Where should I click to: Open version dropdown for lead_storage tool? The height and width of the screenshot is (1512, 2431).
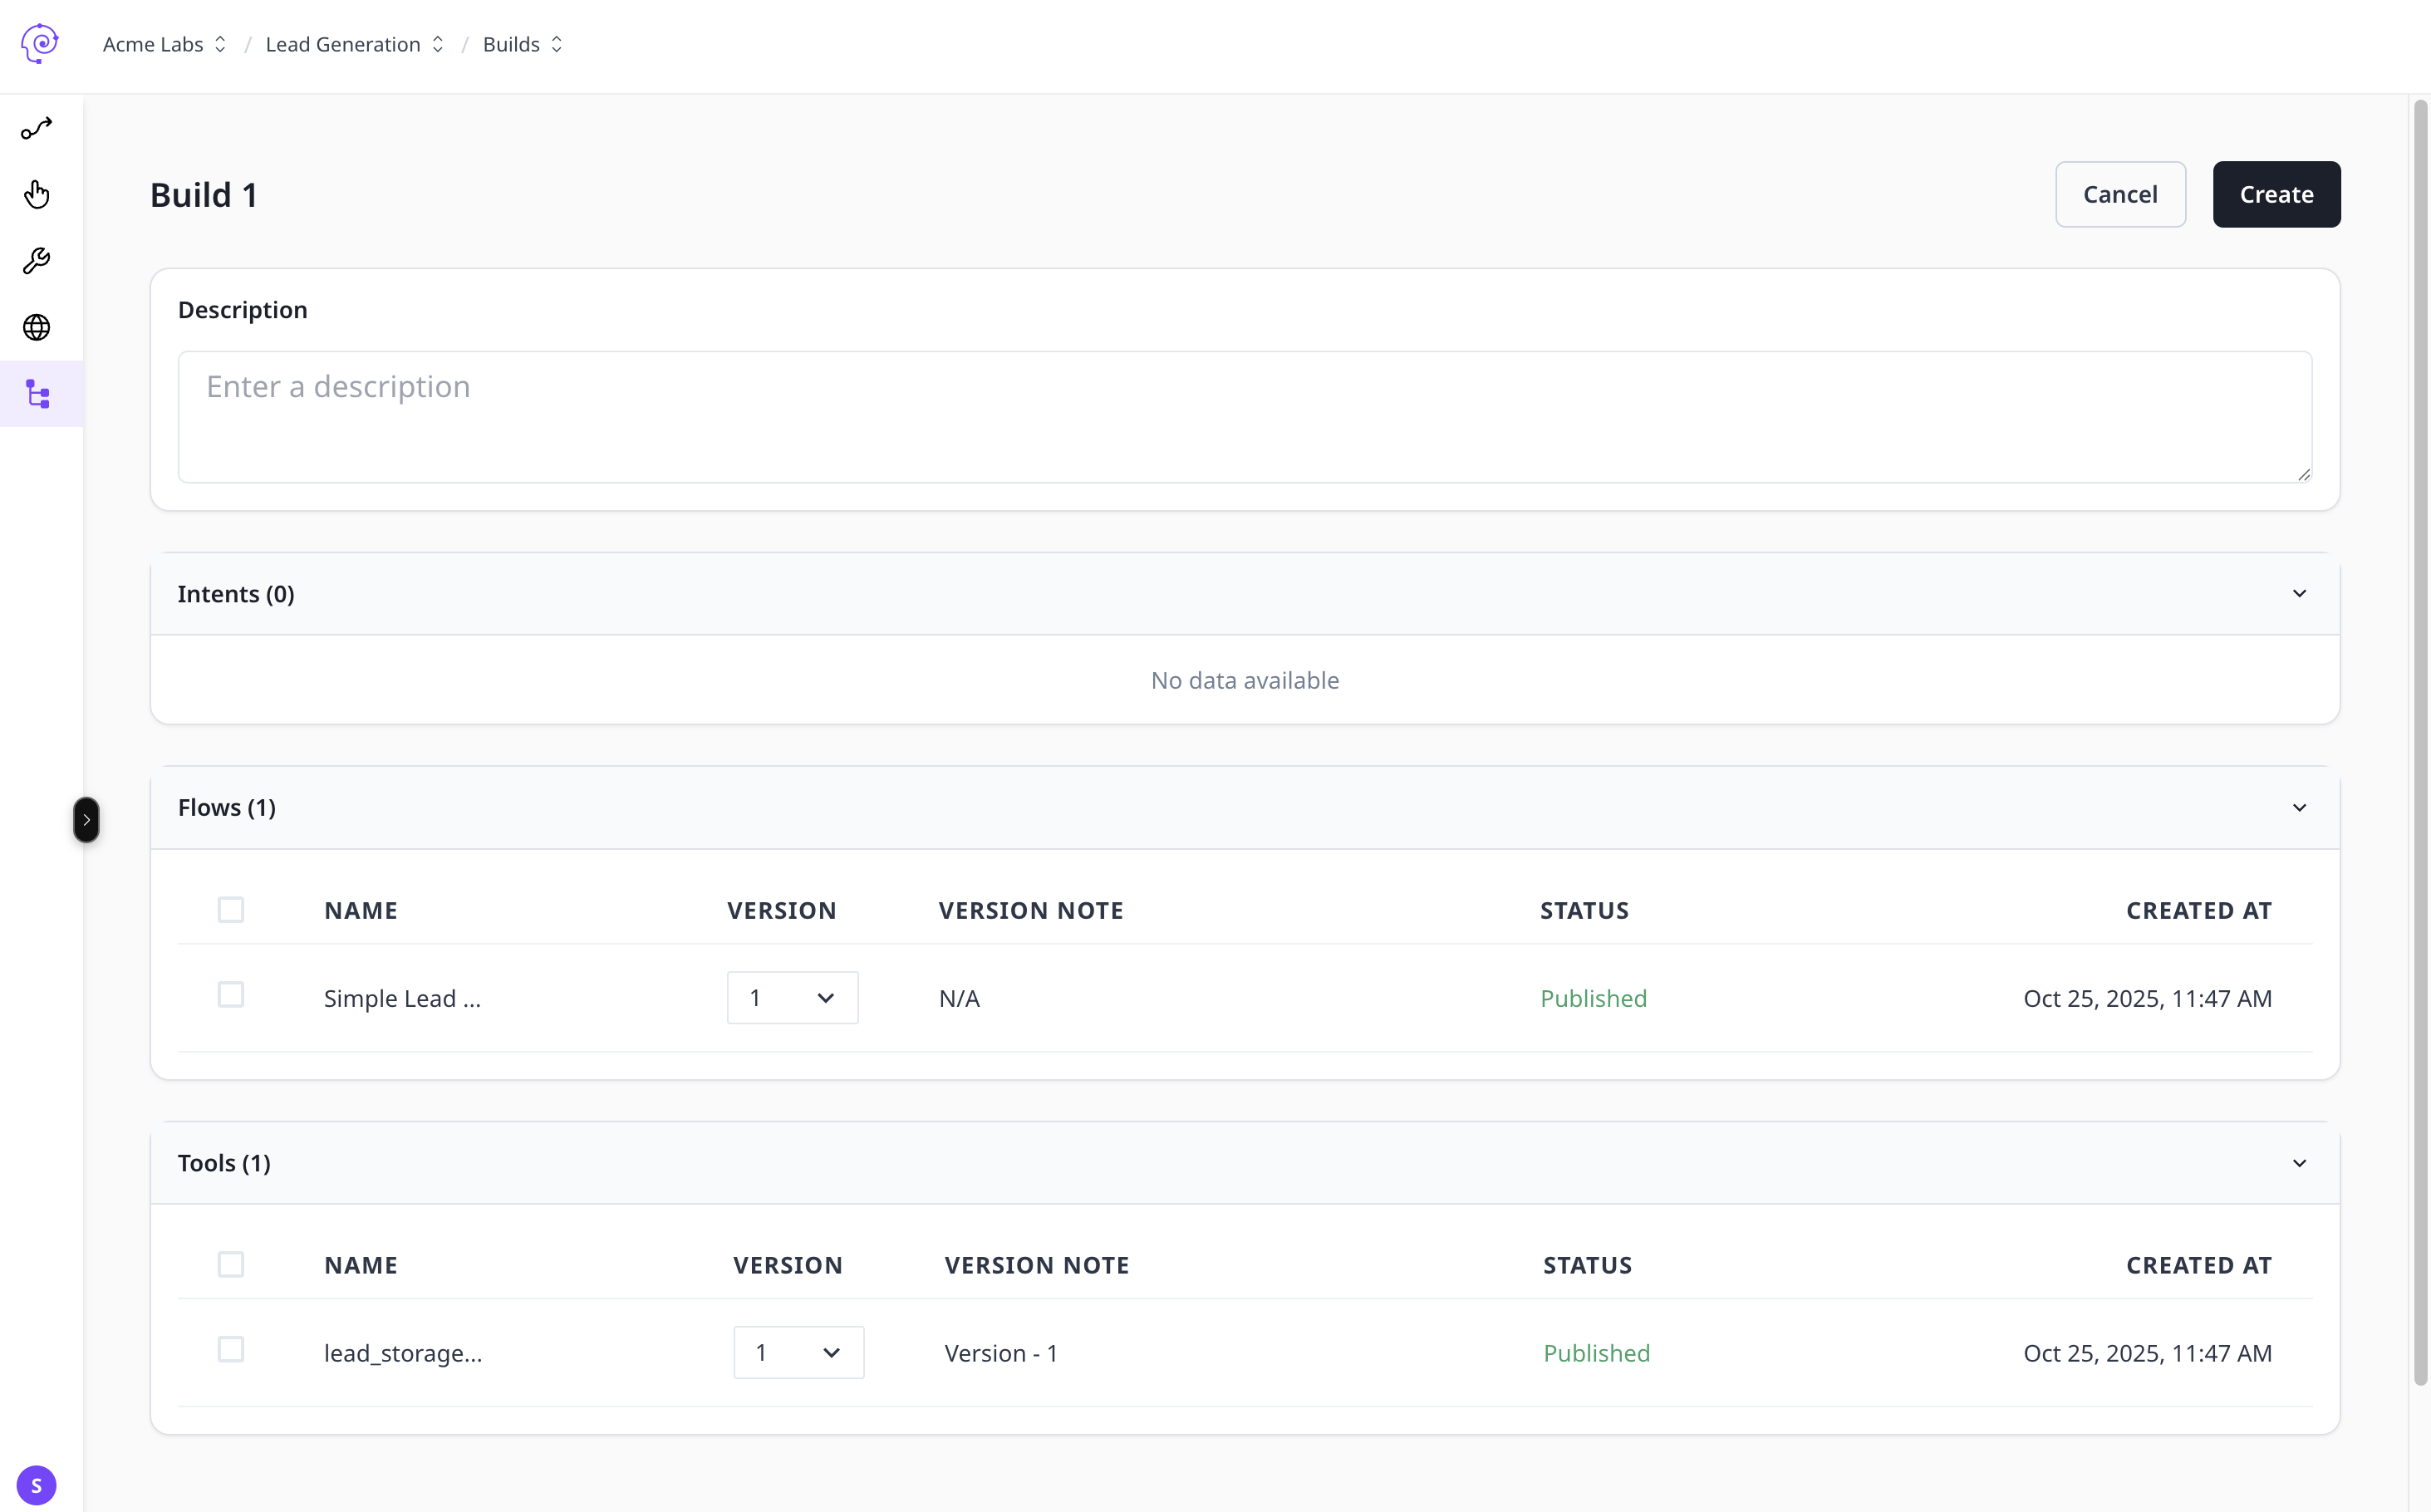[798, 1353]
